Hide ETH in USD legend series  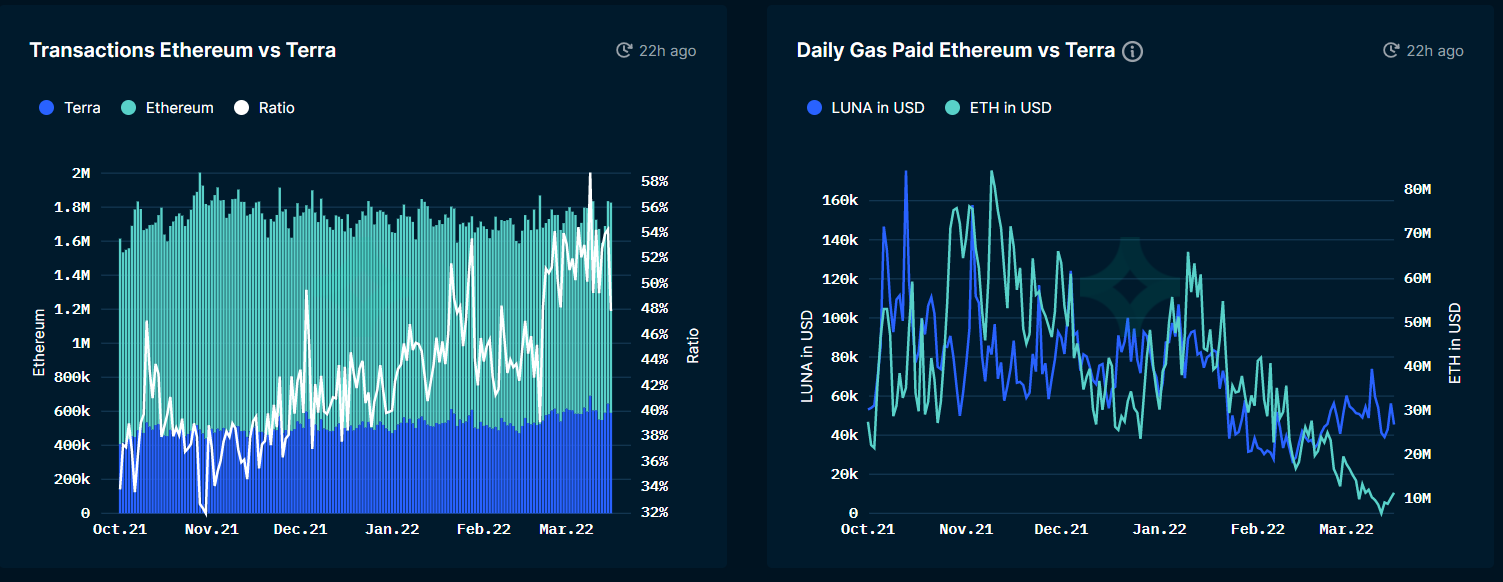point(999,107)
